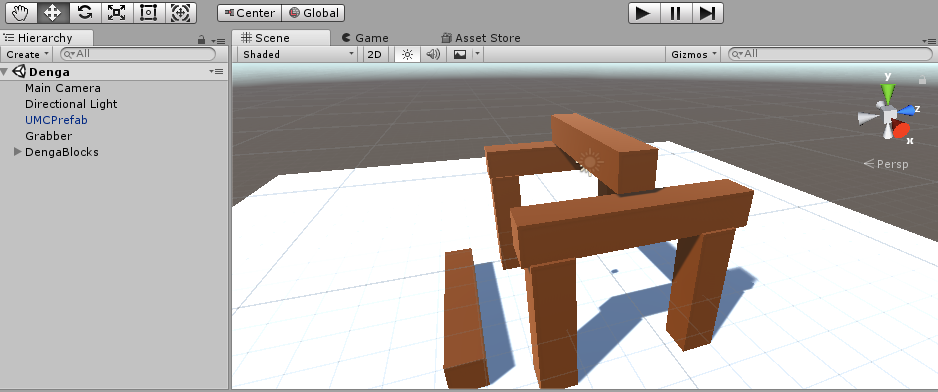Toggle 2D view mode

374,54
